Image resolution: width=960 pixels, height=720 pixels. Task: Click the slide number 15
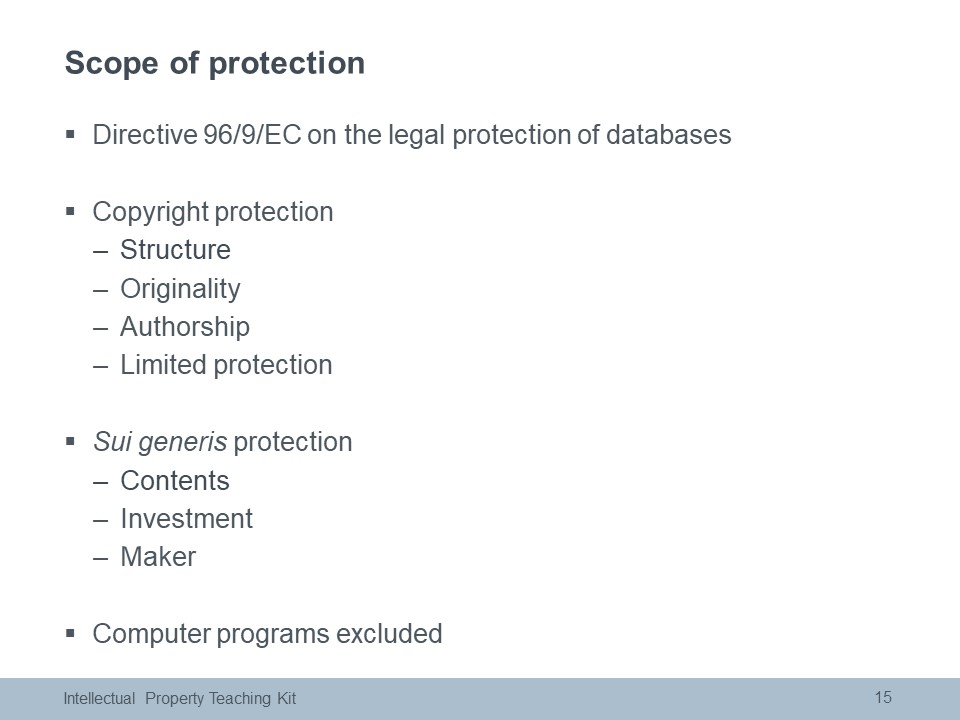coord(883,697)
